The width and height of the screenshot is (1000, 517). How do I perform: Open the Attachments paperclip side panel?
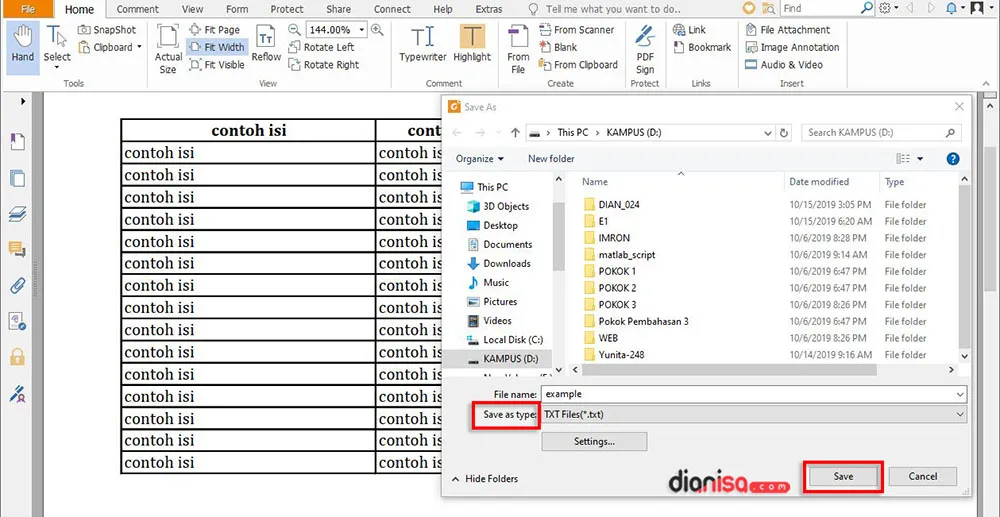coord(17,285)
